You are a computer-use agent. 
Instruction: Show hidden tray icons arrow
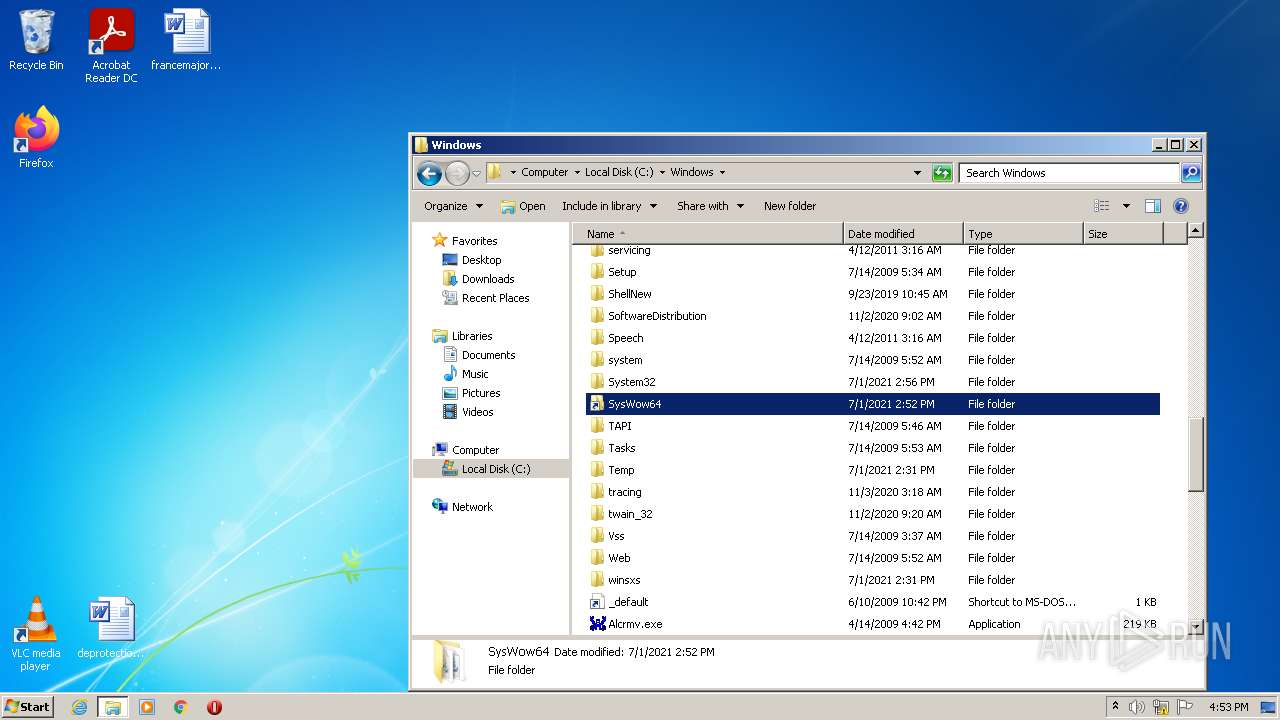coord(1115,706)
